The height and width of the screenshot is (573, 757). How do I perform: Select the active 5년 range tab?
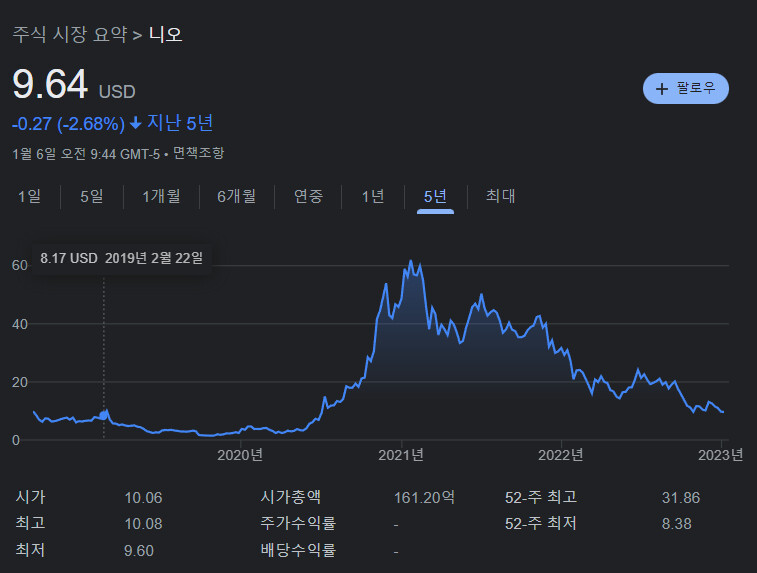click(435, 196)
